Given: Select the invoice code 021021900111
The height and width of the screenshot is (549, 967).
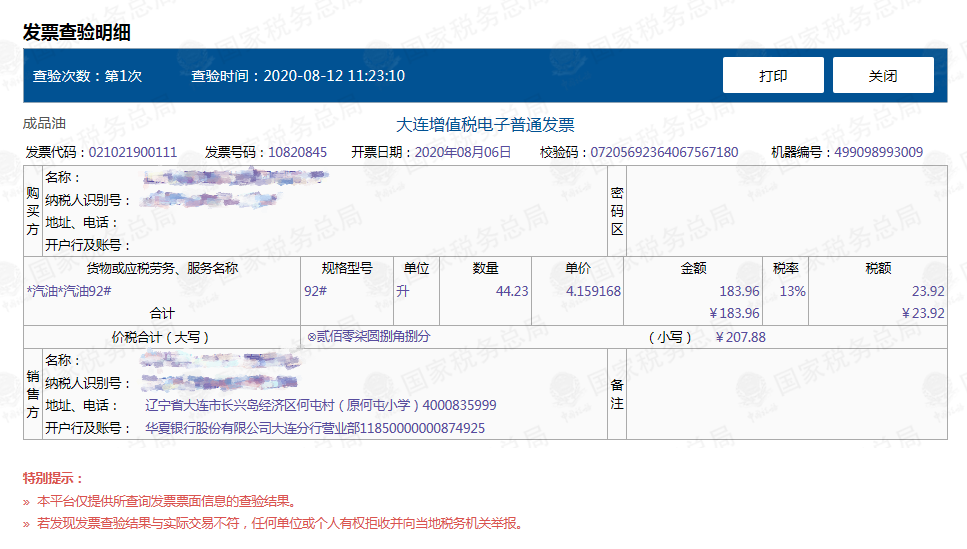Looking at the screenshot, I should tap(133, 153).
